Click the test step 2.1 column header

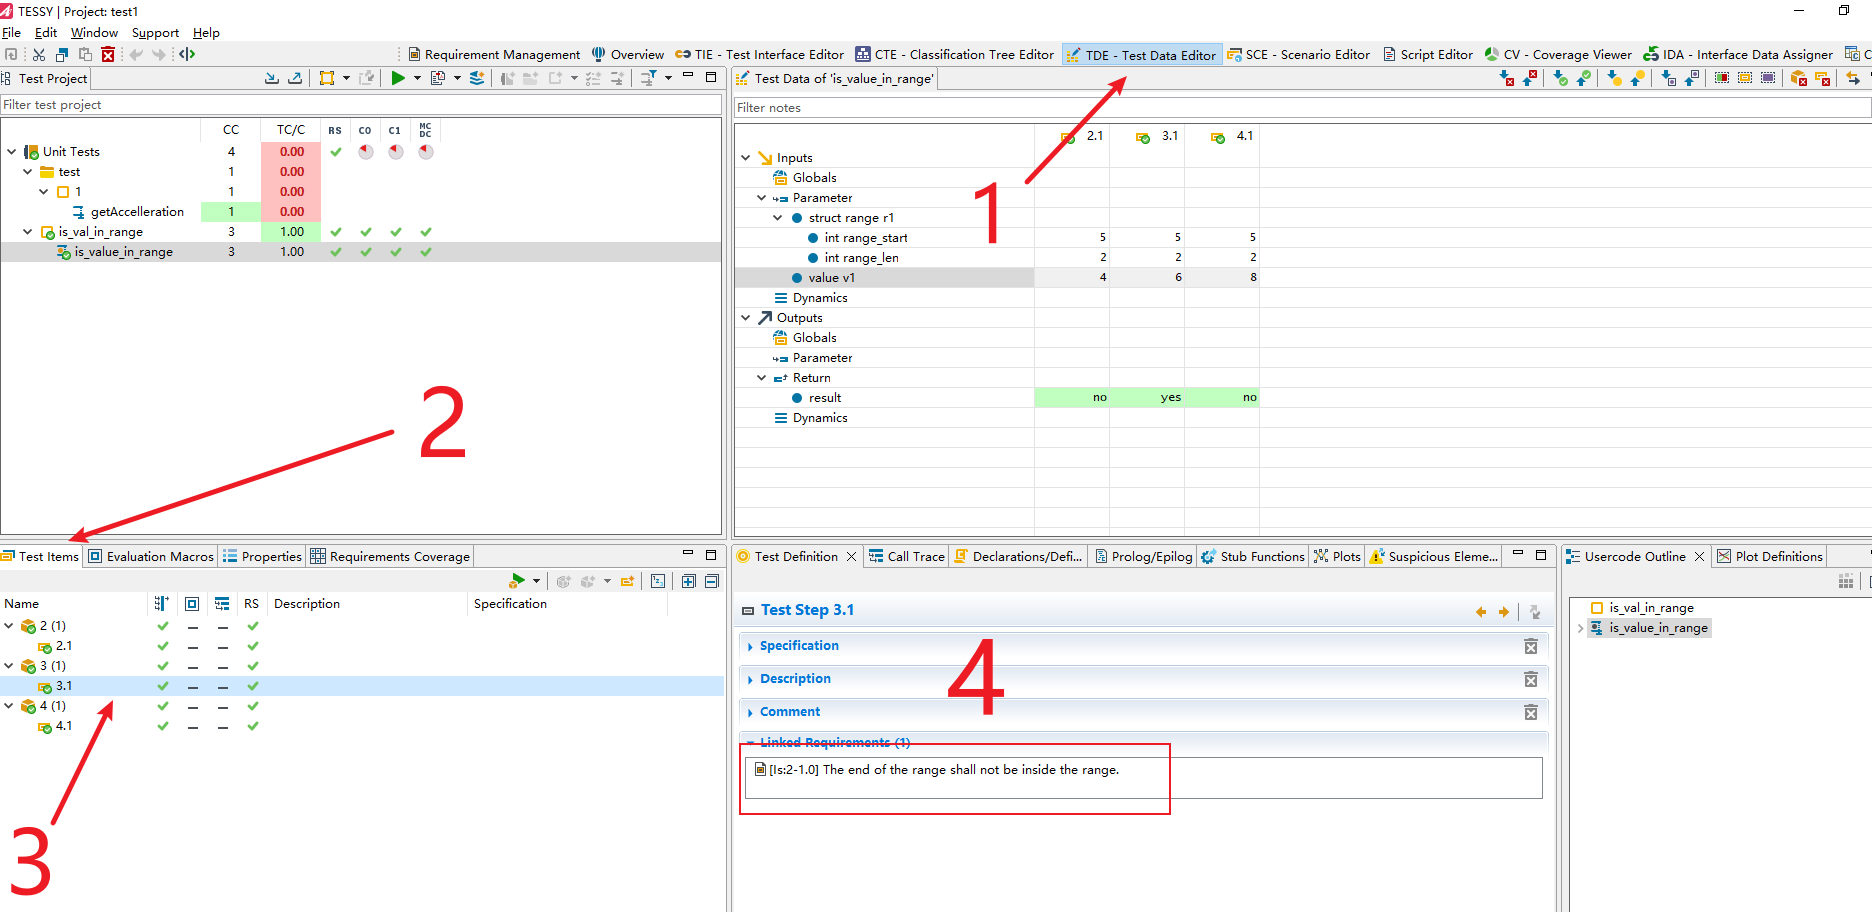[1083, 136]
